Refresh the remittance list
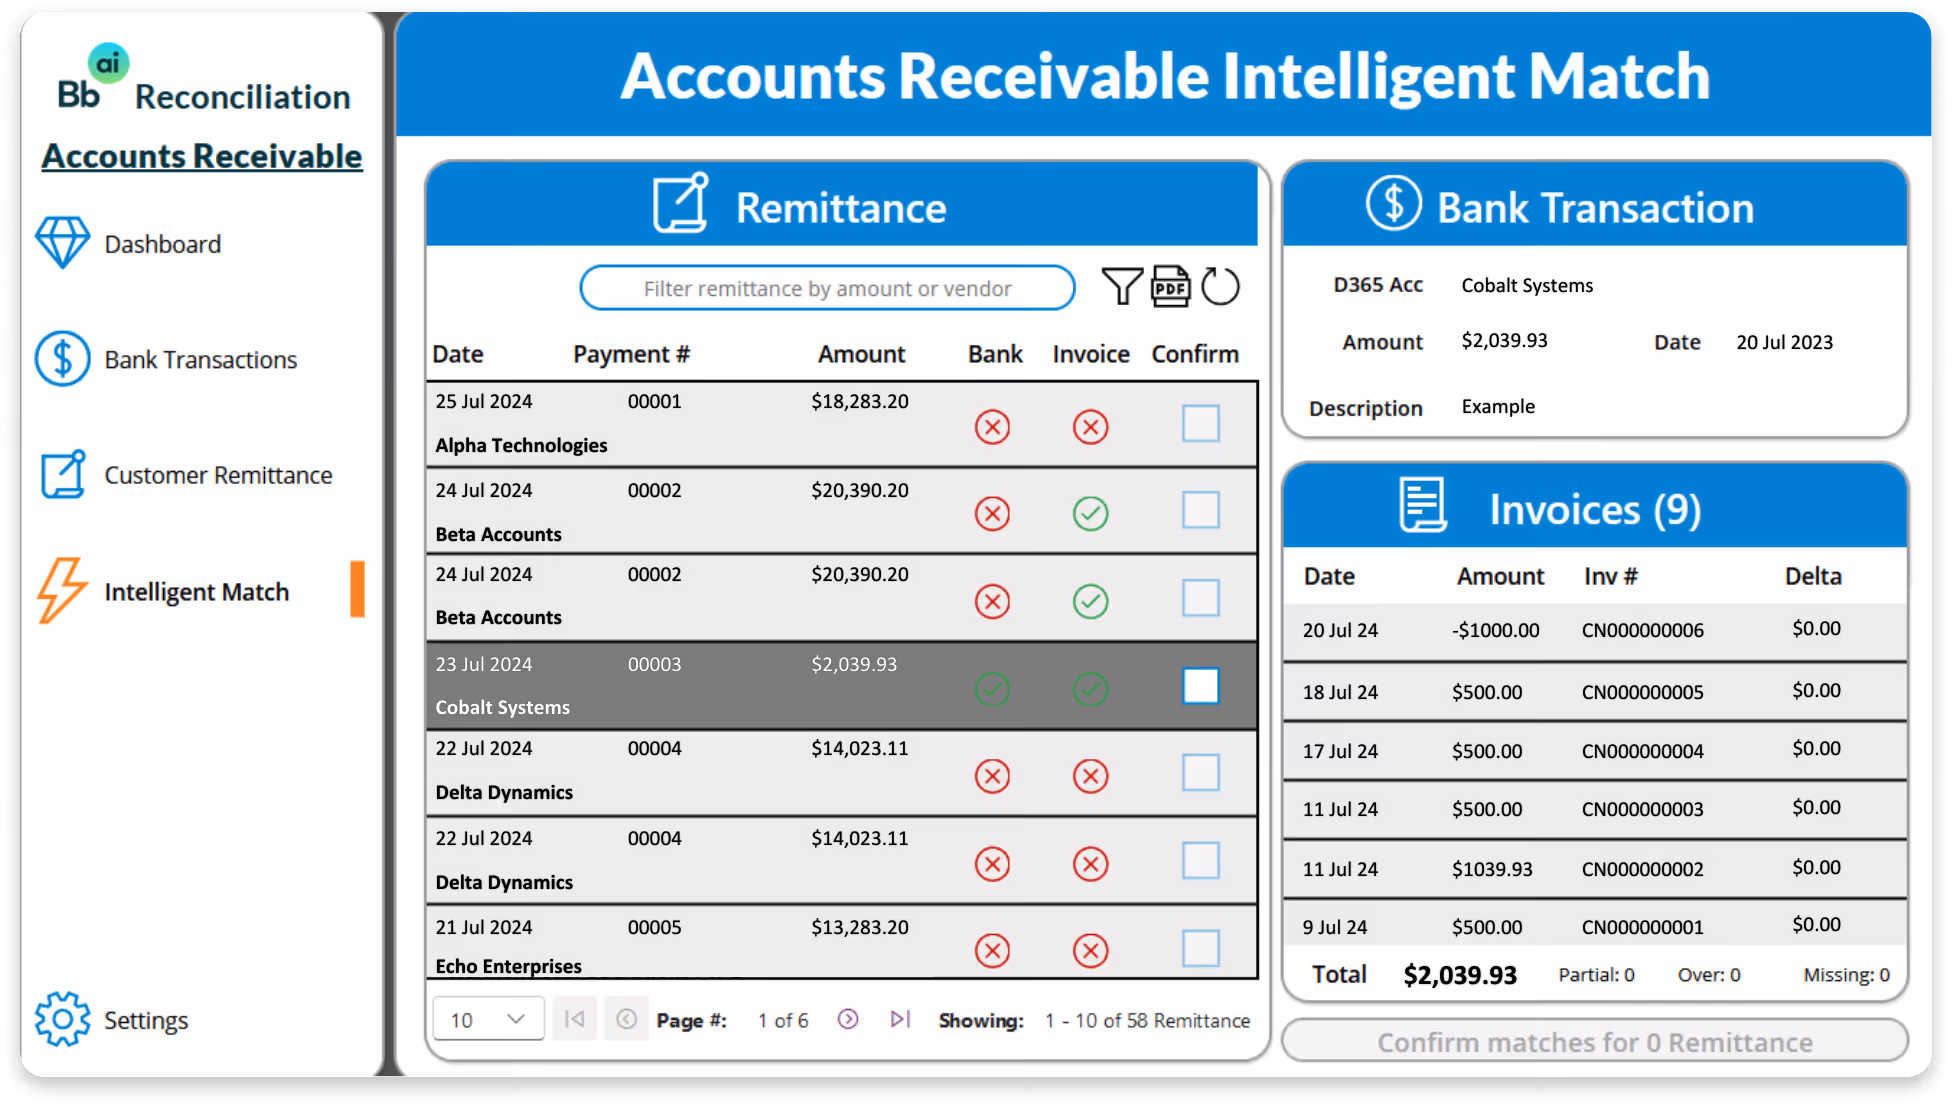This screenshot has height=1120, width=1960. tap(1220, 287)
